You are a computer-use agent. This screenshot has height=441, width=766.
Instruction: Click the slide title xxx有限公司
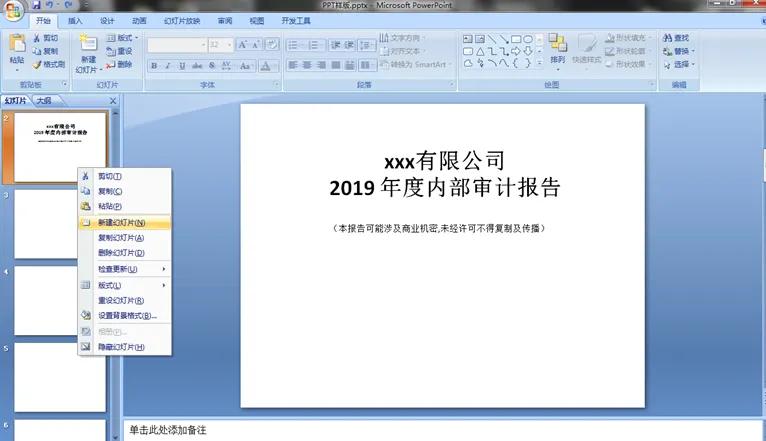coord(444,161)
